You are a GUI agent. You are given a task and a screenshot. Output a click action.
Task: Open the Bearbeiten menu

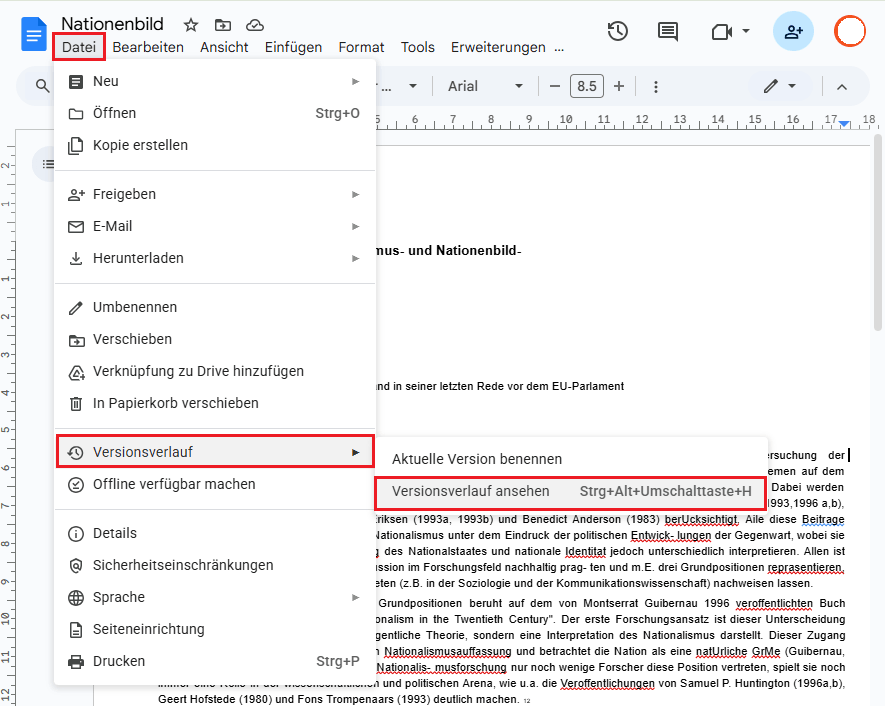pyautogui.click(x=148, y=47)
